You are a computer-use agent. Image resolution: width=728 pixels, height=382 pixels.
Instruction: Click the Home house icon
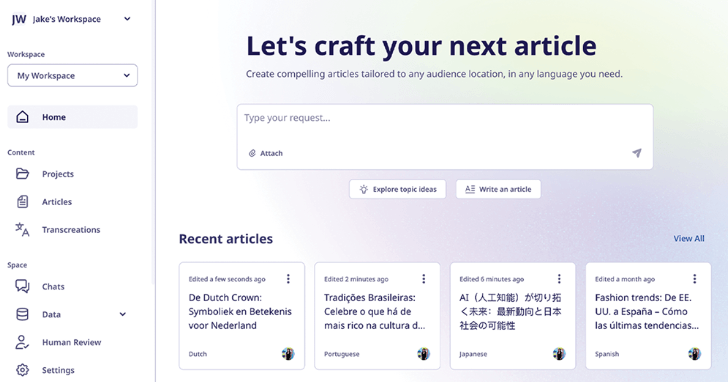[x=22, y=117]
